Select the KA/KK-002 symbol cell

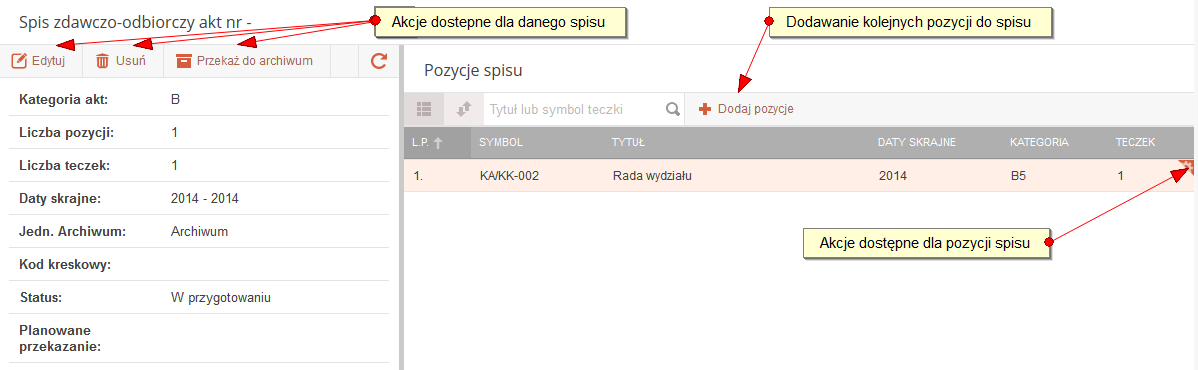[x=510, y=176]
